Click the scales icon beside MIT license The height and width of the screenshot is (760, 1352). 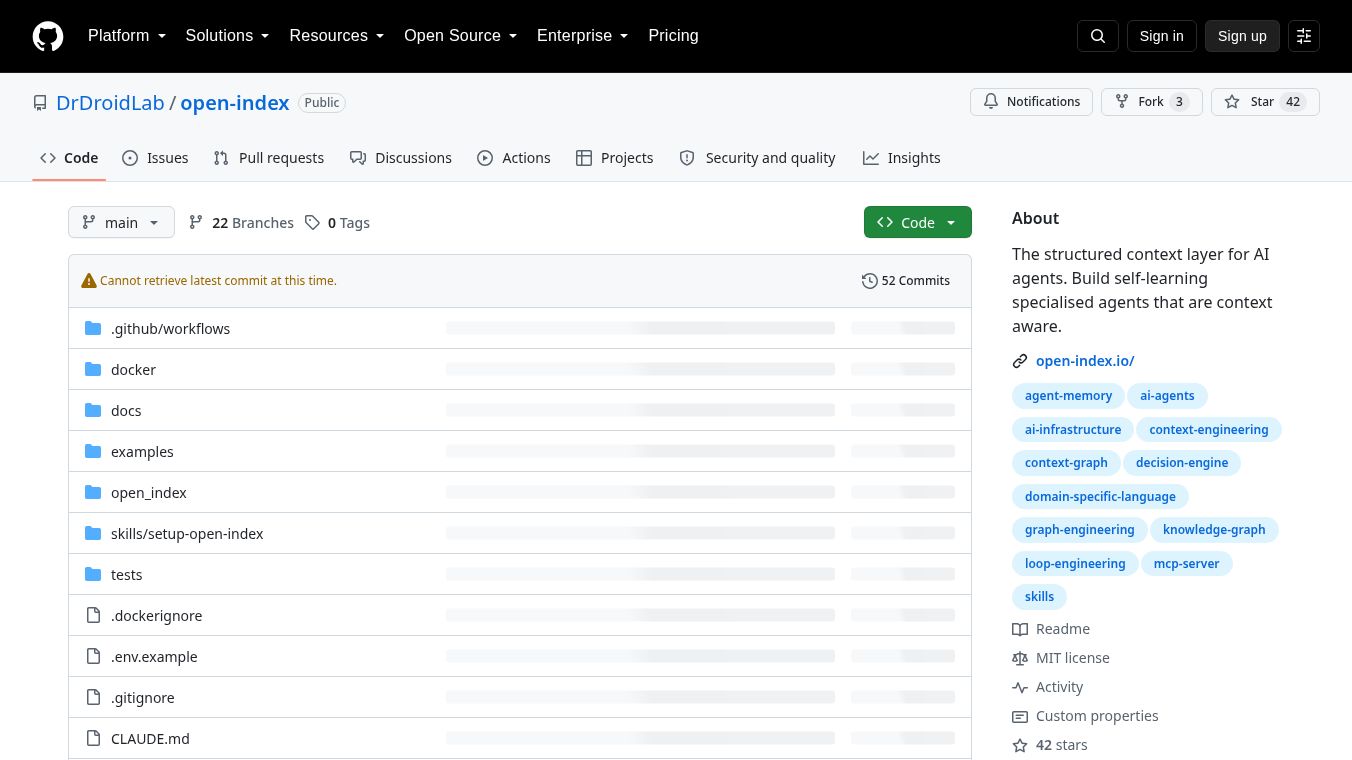1020,658
